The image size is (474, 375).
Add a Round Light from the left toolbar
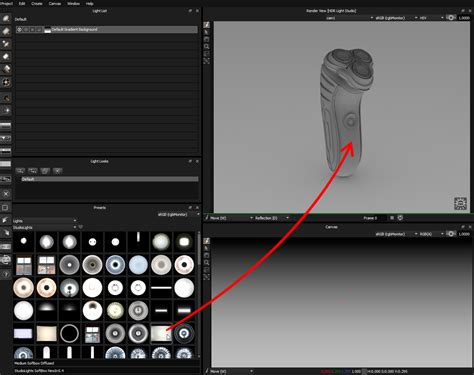point(6,18)
